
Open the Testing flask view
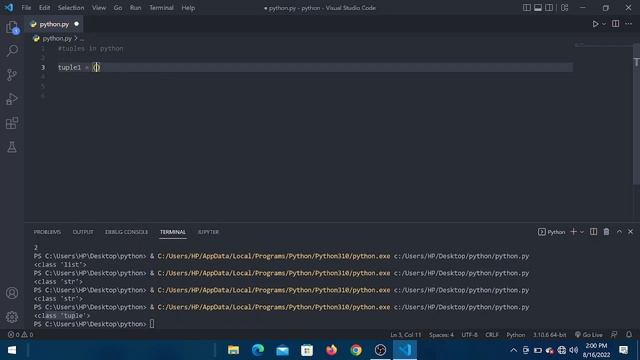pyautogui.click(x=12, y=147)
